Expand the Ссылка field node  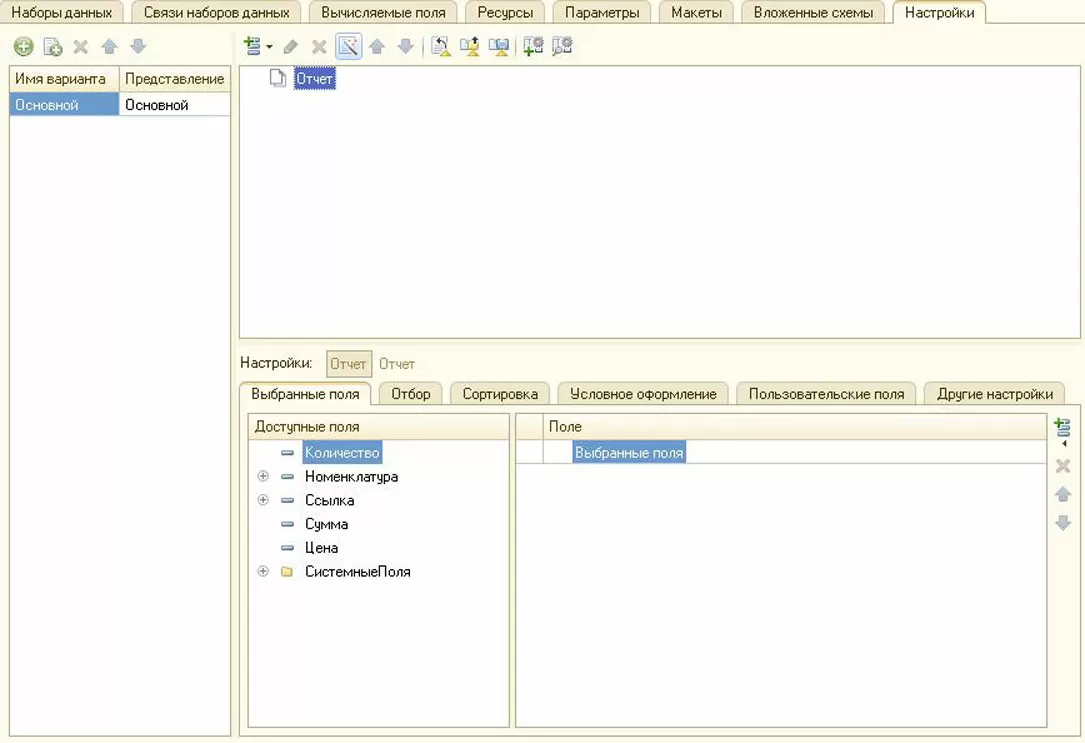point(263,500)
